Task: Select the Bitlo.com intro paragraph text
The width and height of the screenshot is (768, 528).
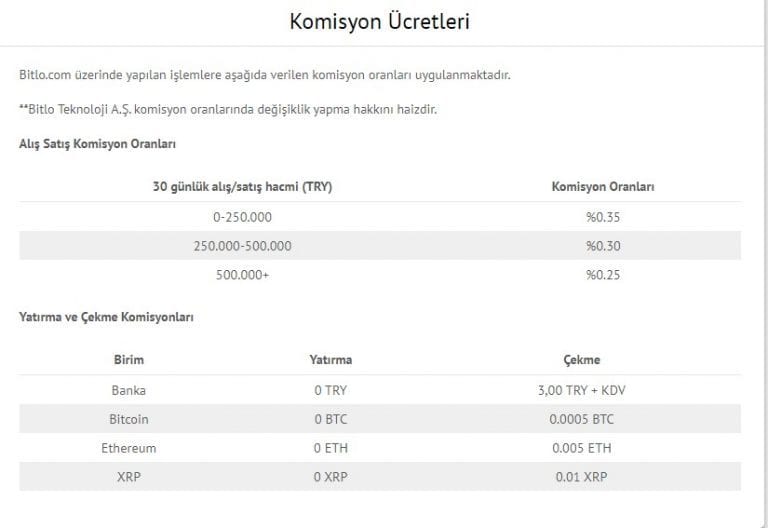Action: click(264, 75)
